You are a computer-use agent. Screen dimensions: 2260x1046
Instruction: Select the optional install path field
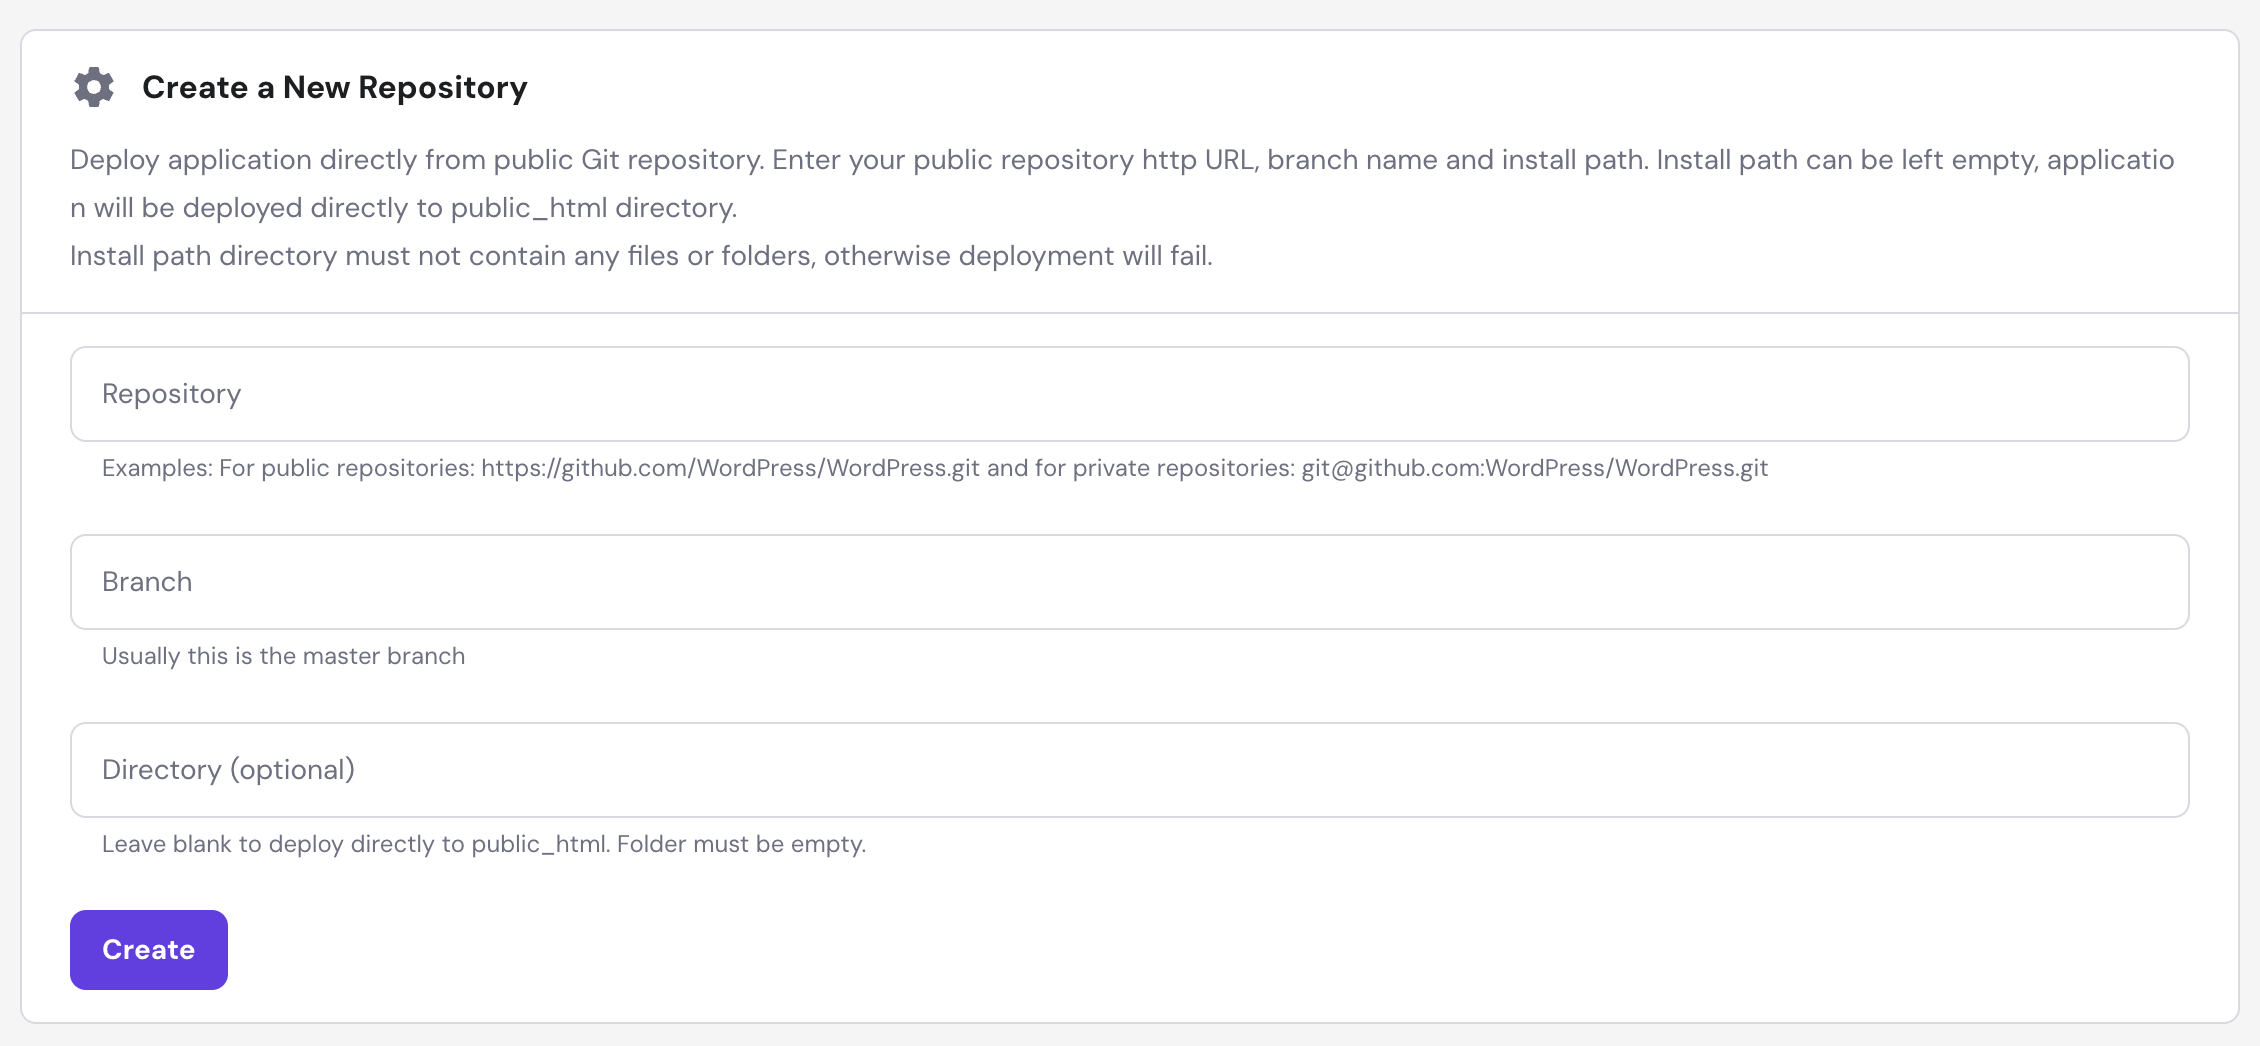click(1128, 770)
